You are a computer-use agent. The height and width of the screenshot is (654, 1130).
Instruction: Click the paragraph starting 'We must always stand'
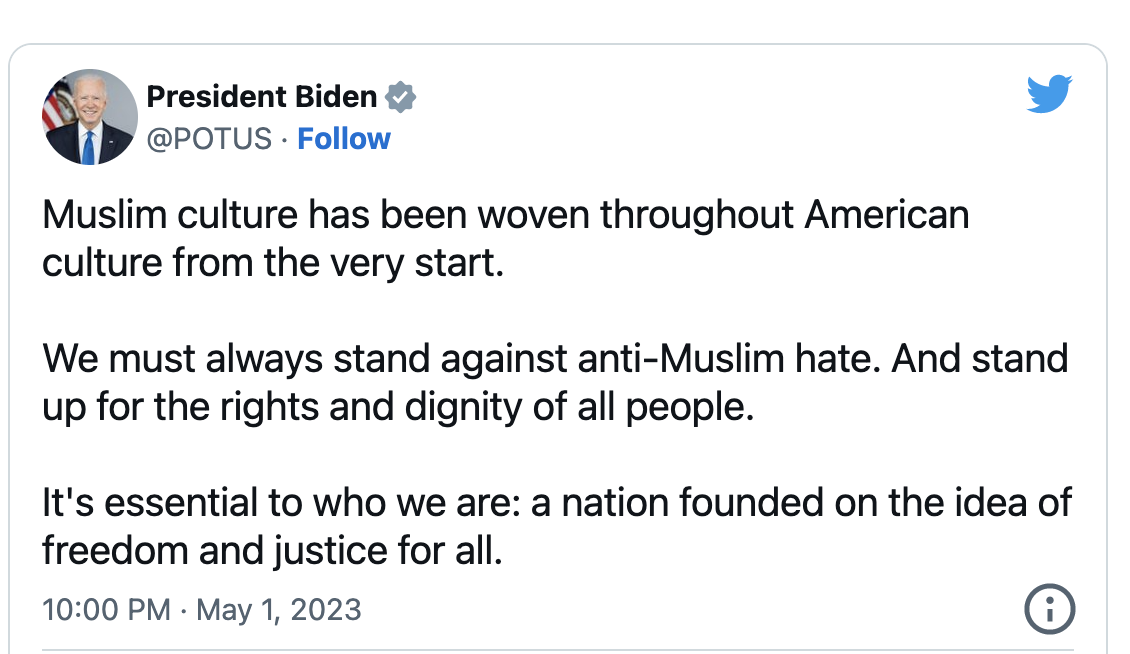point(555,382)
